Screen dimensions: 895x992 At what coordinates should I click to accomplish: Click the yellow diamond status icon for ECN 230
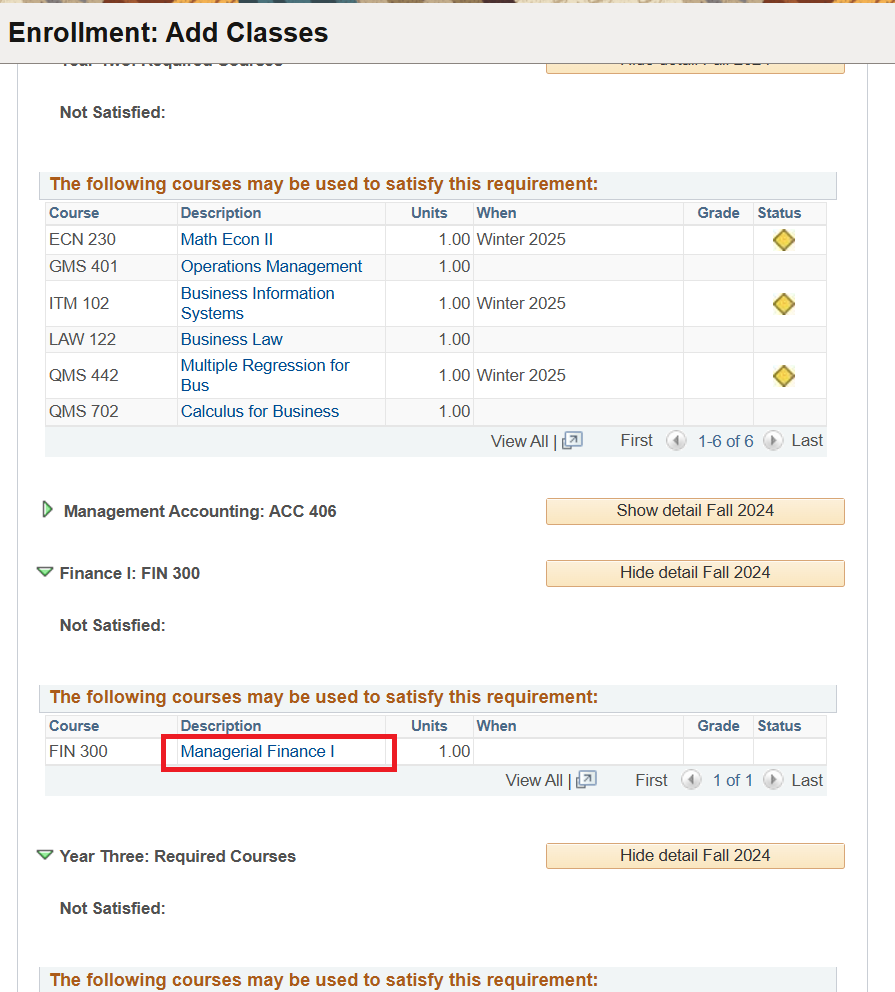(x=784, y=240)
